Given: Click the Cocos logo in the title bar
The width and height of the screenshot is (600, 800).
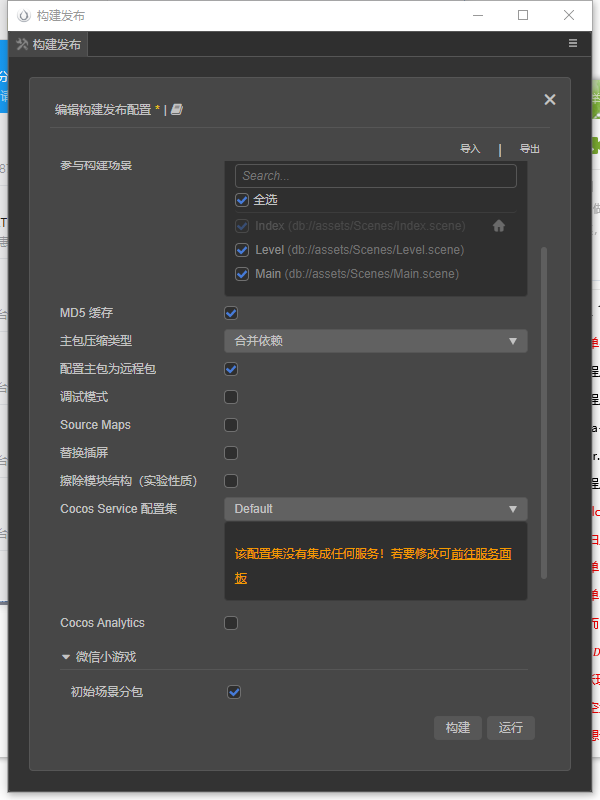Looking at the screenshot, I should (23, 16).
